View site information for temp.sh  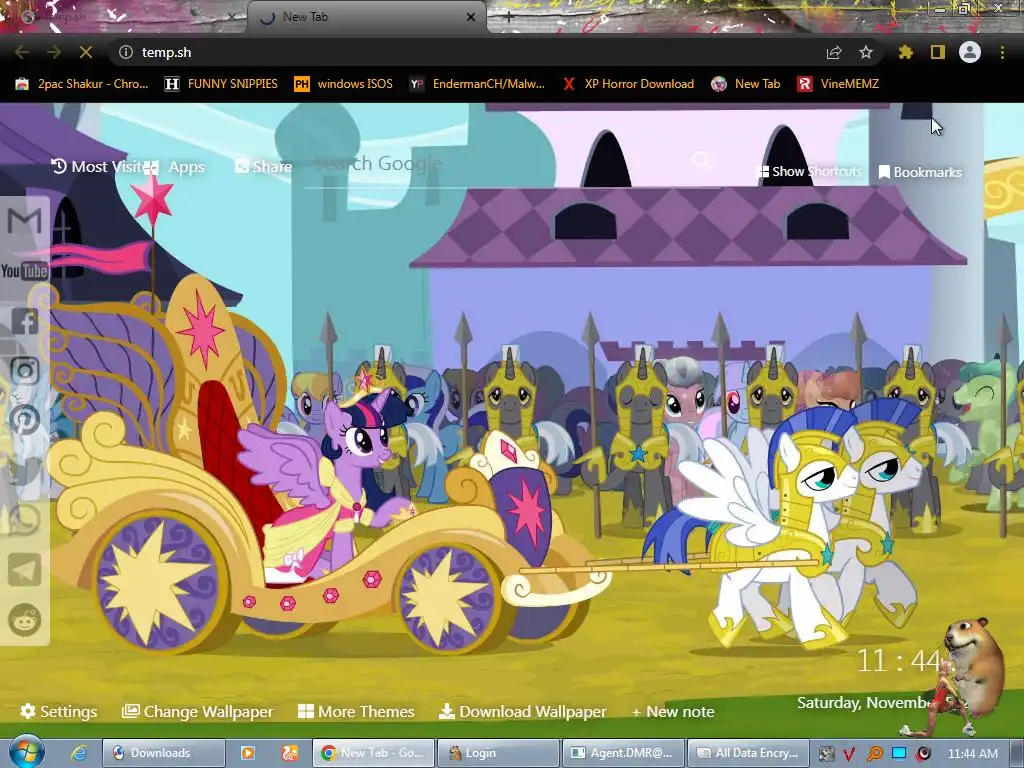(x=126, y=52)
